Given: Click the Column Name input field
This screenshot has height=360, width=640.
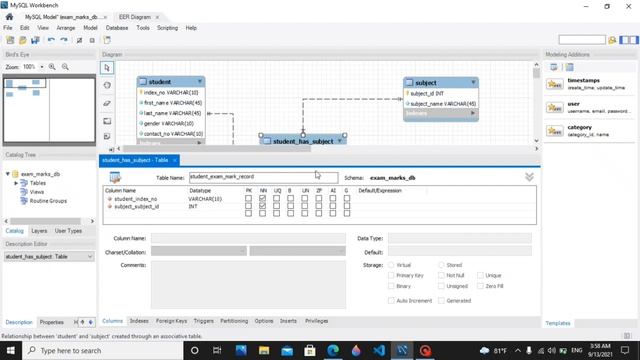Looking at the screenshot, I should [248, 238].
